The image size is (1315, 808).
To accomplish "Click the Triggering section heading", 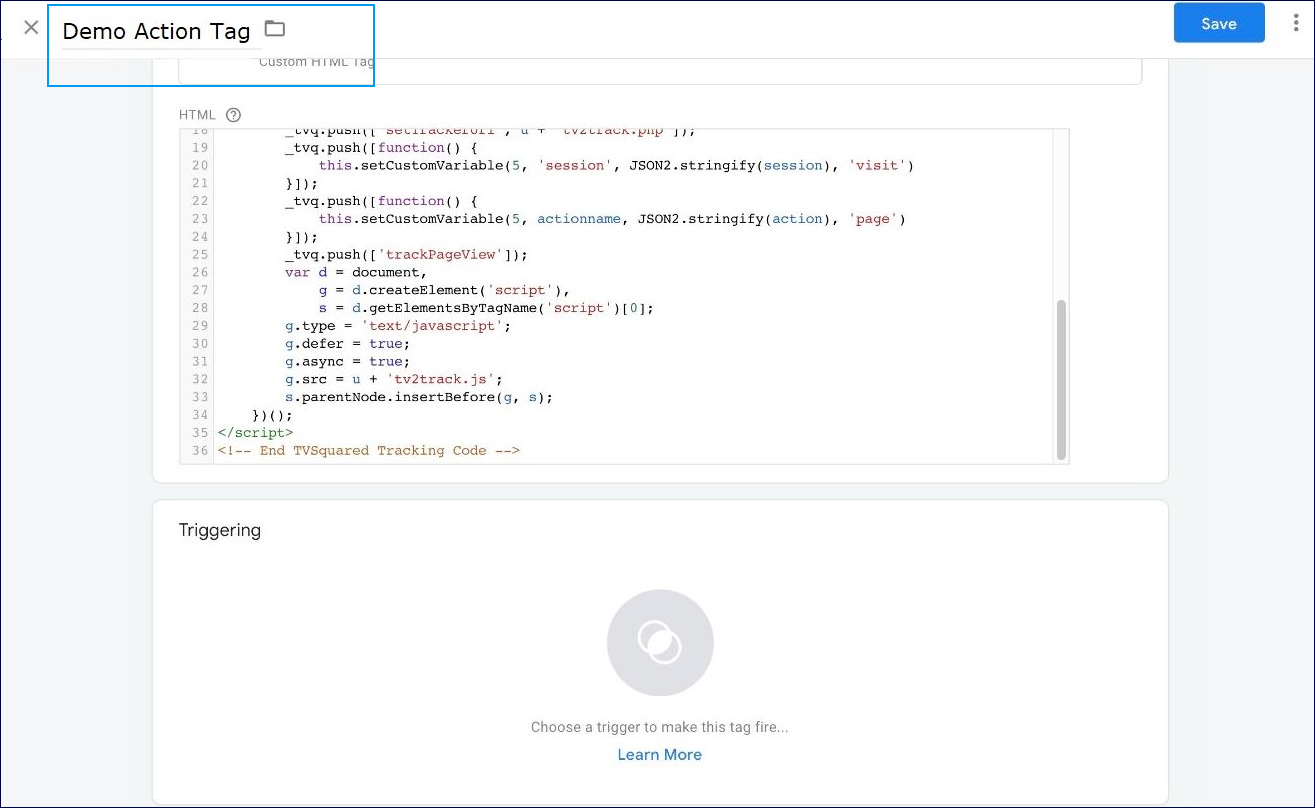I will (x=220, y=530).
